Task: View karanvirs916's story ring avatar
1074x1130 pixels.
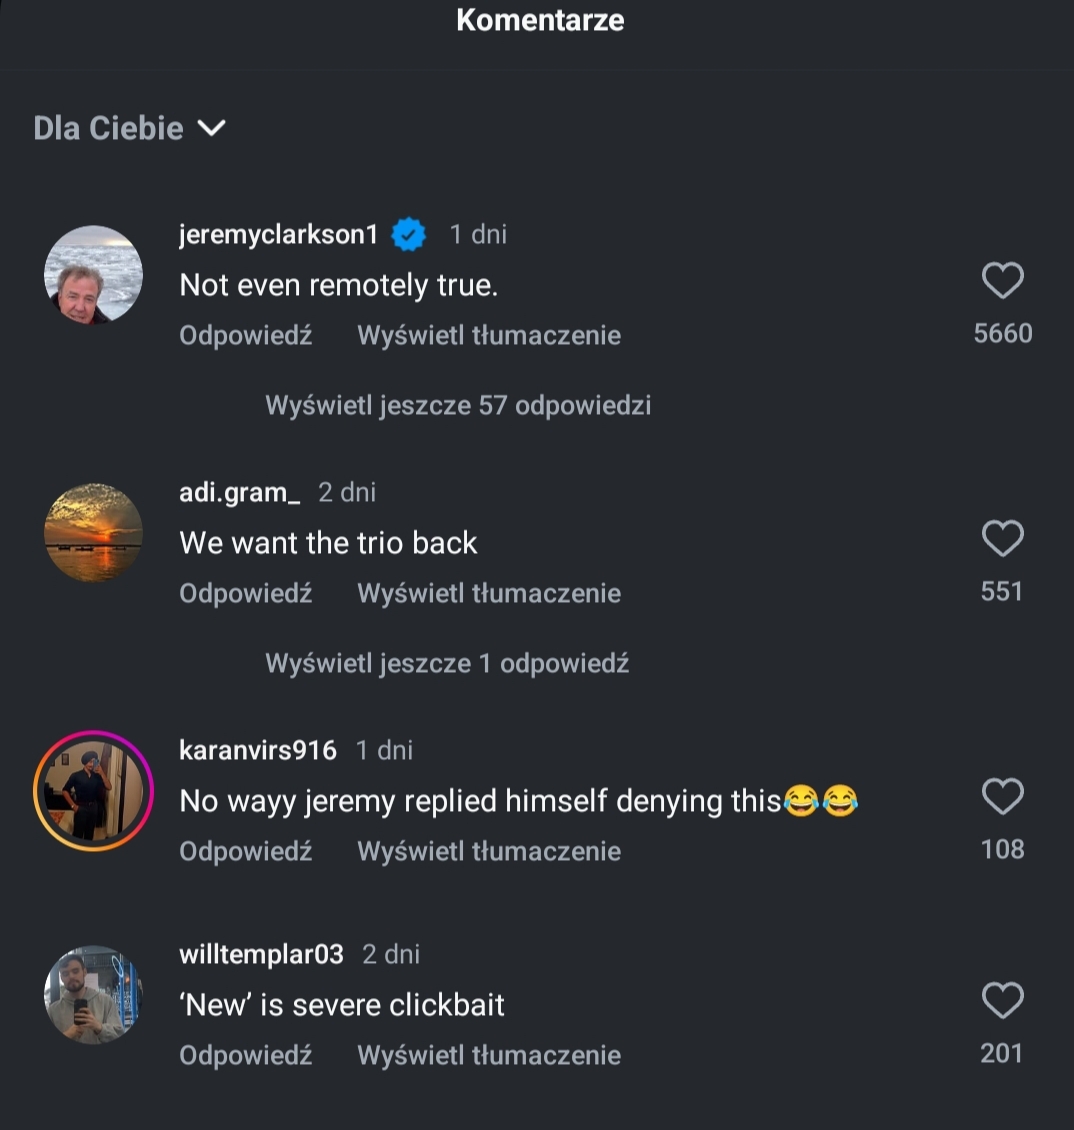Action: point(94,791)
